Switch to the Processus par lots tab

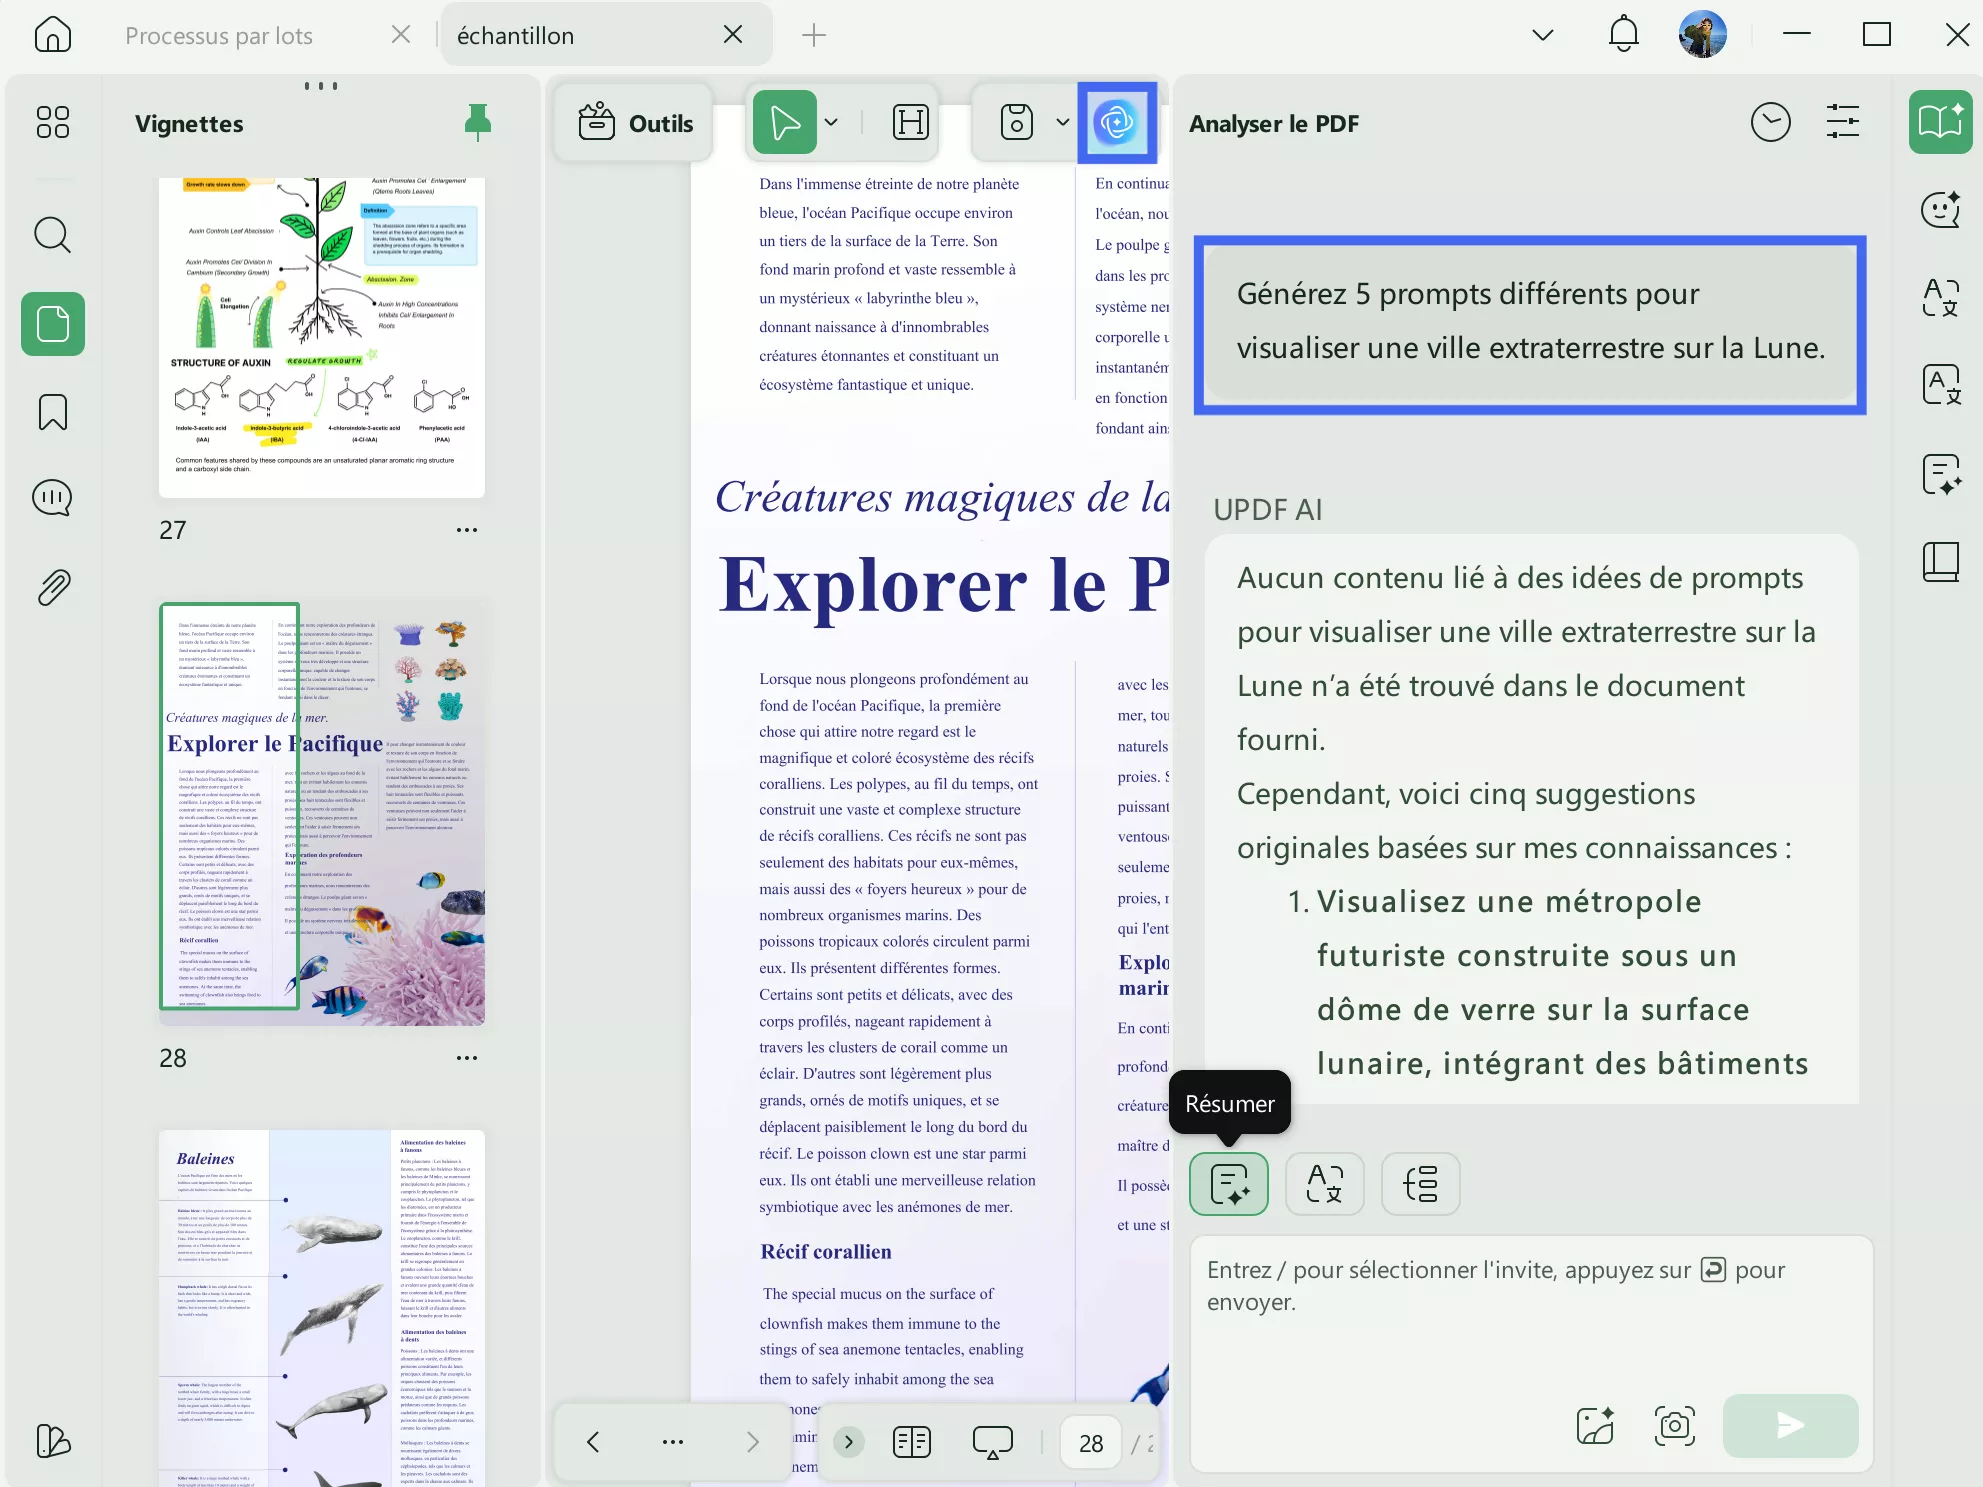tap(219, 36)
